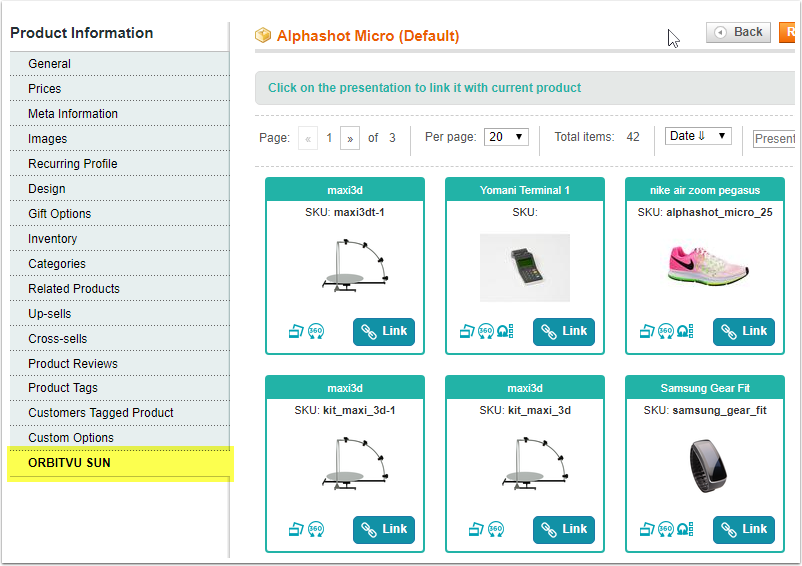802x566 pixels.
Task: Click tour icon on Samsung Gear Fit card
Action: (x=685, y=529)
